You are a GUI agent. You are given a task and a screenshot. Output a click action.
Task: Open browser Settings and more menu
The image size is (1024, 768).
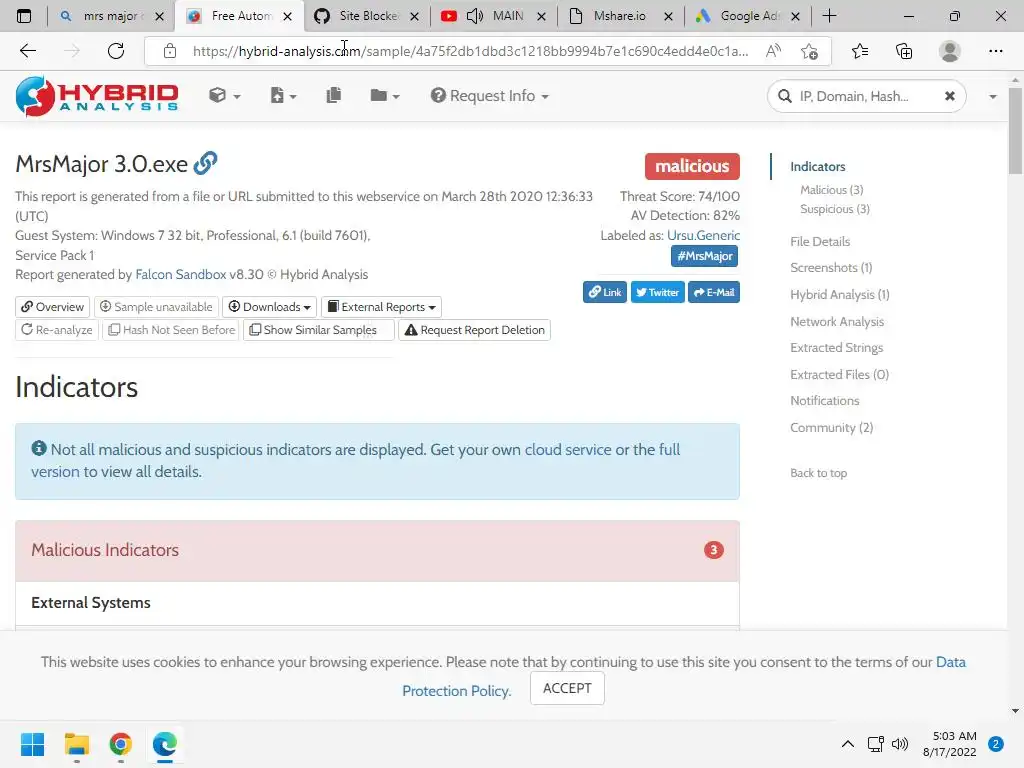(x=995, y=51)
